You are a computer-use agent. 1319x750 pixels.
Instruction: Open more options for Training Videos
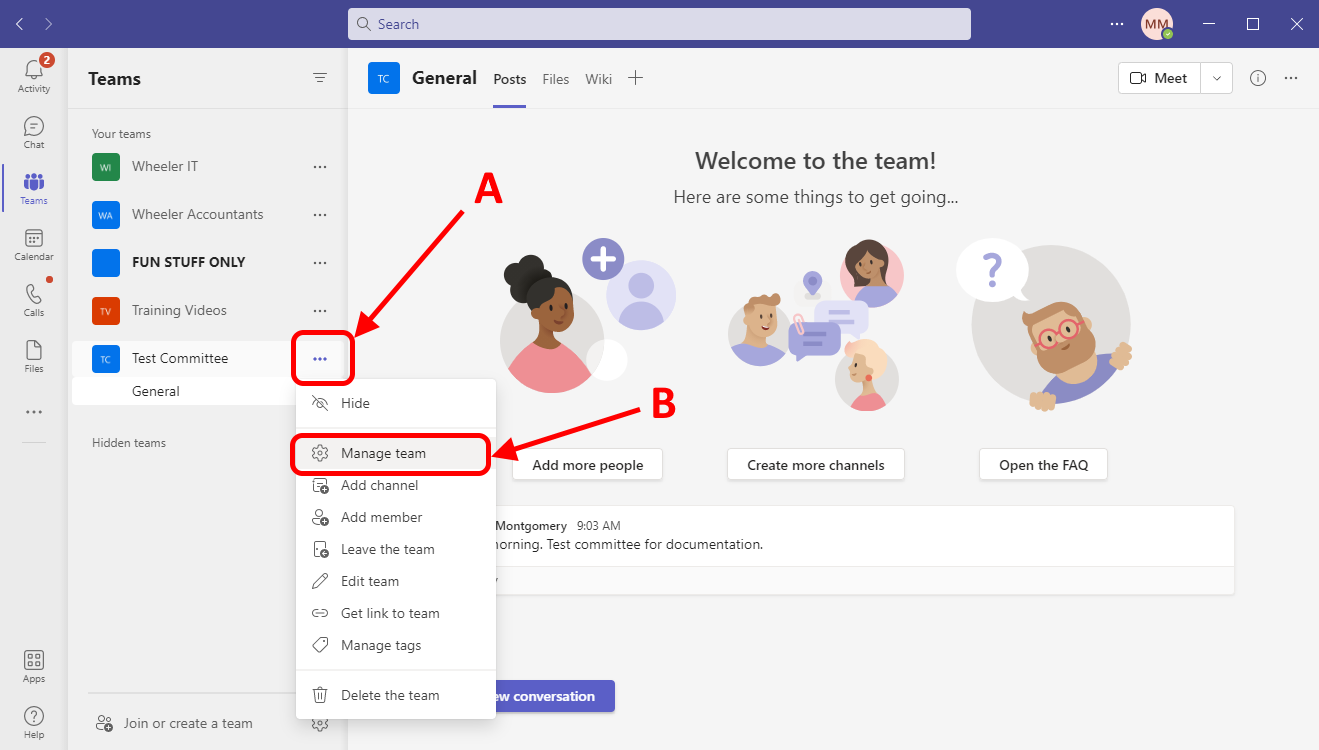pos(320,311)
